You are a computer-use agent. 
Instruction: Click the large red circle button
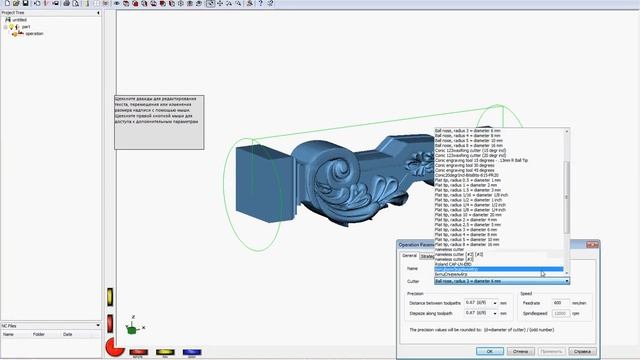[114, 347]
